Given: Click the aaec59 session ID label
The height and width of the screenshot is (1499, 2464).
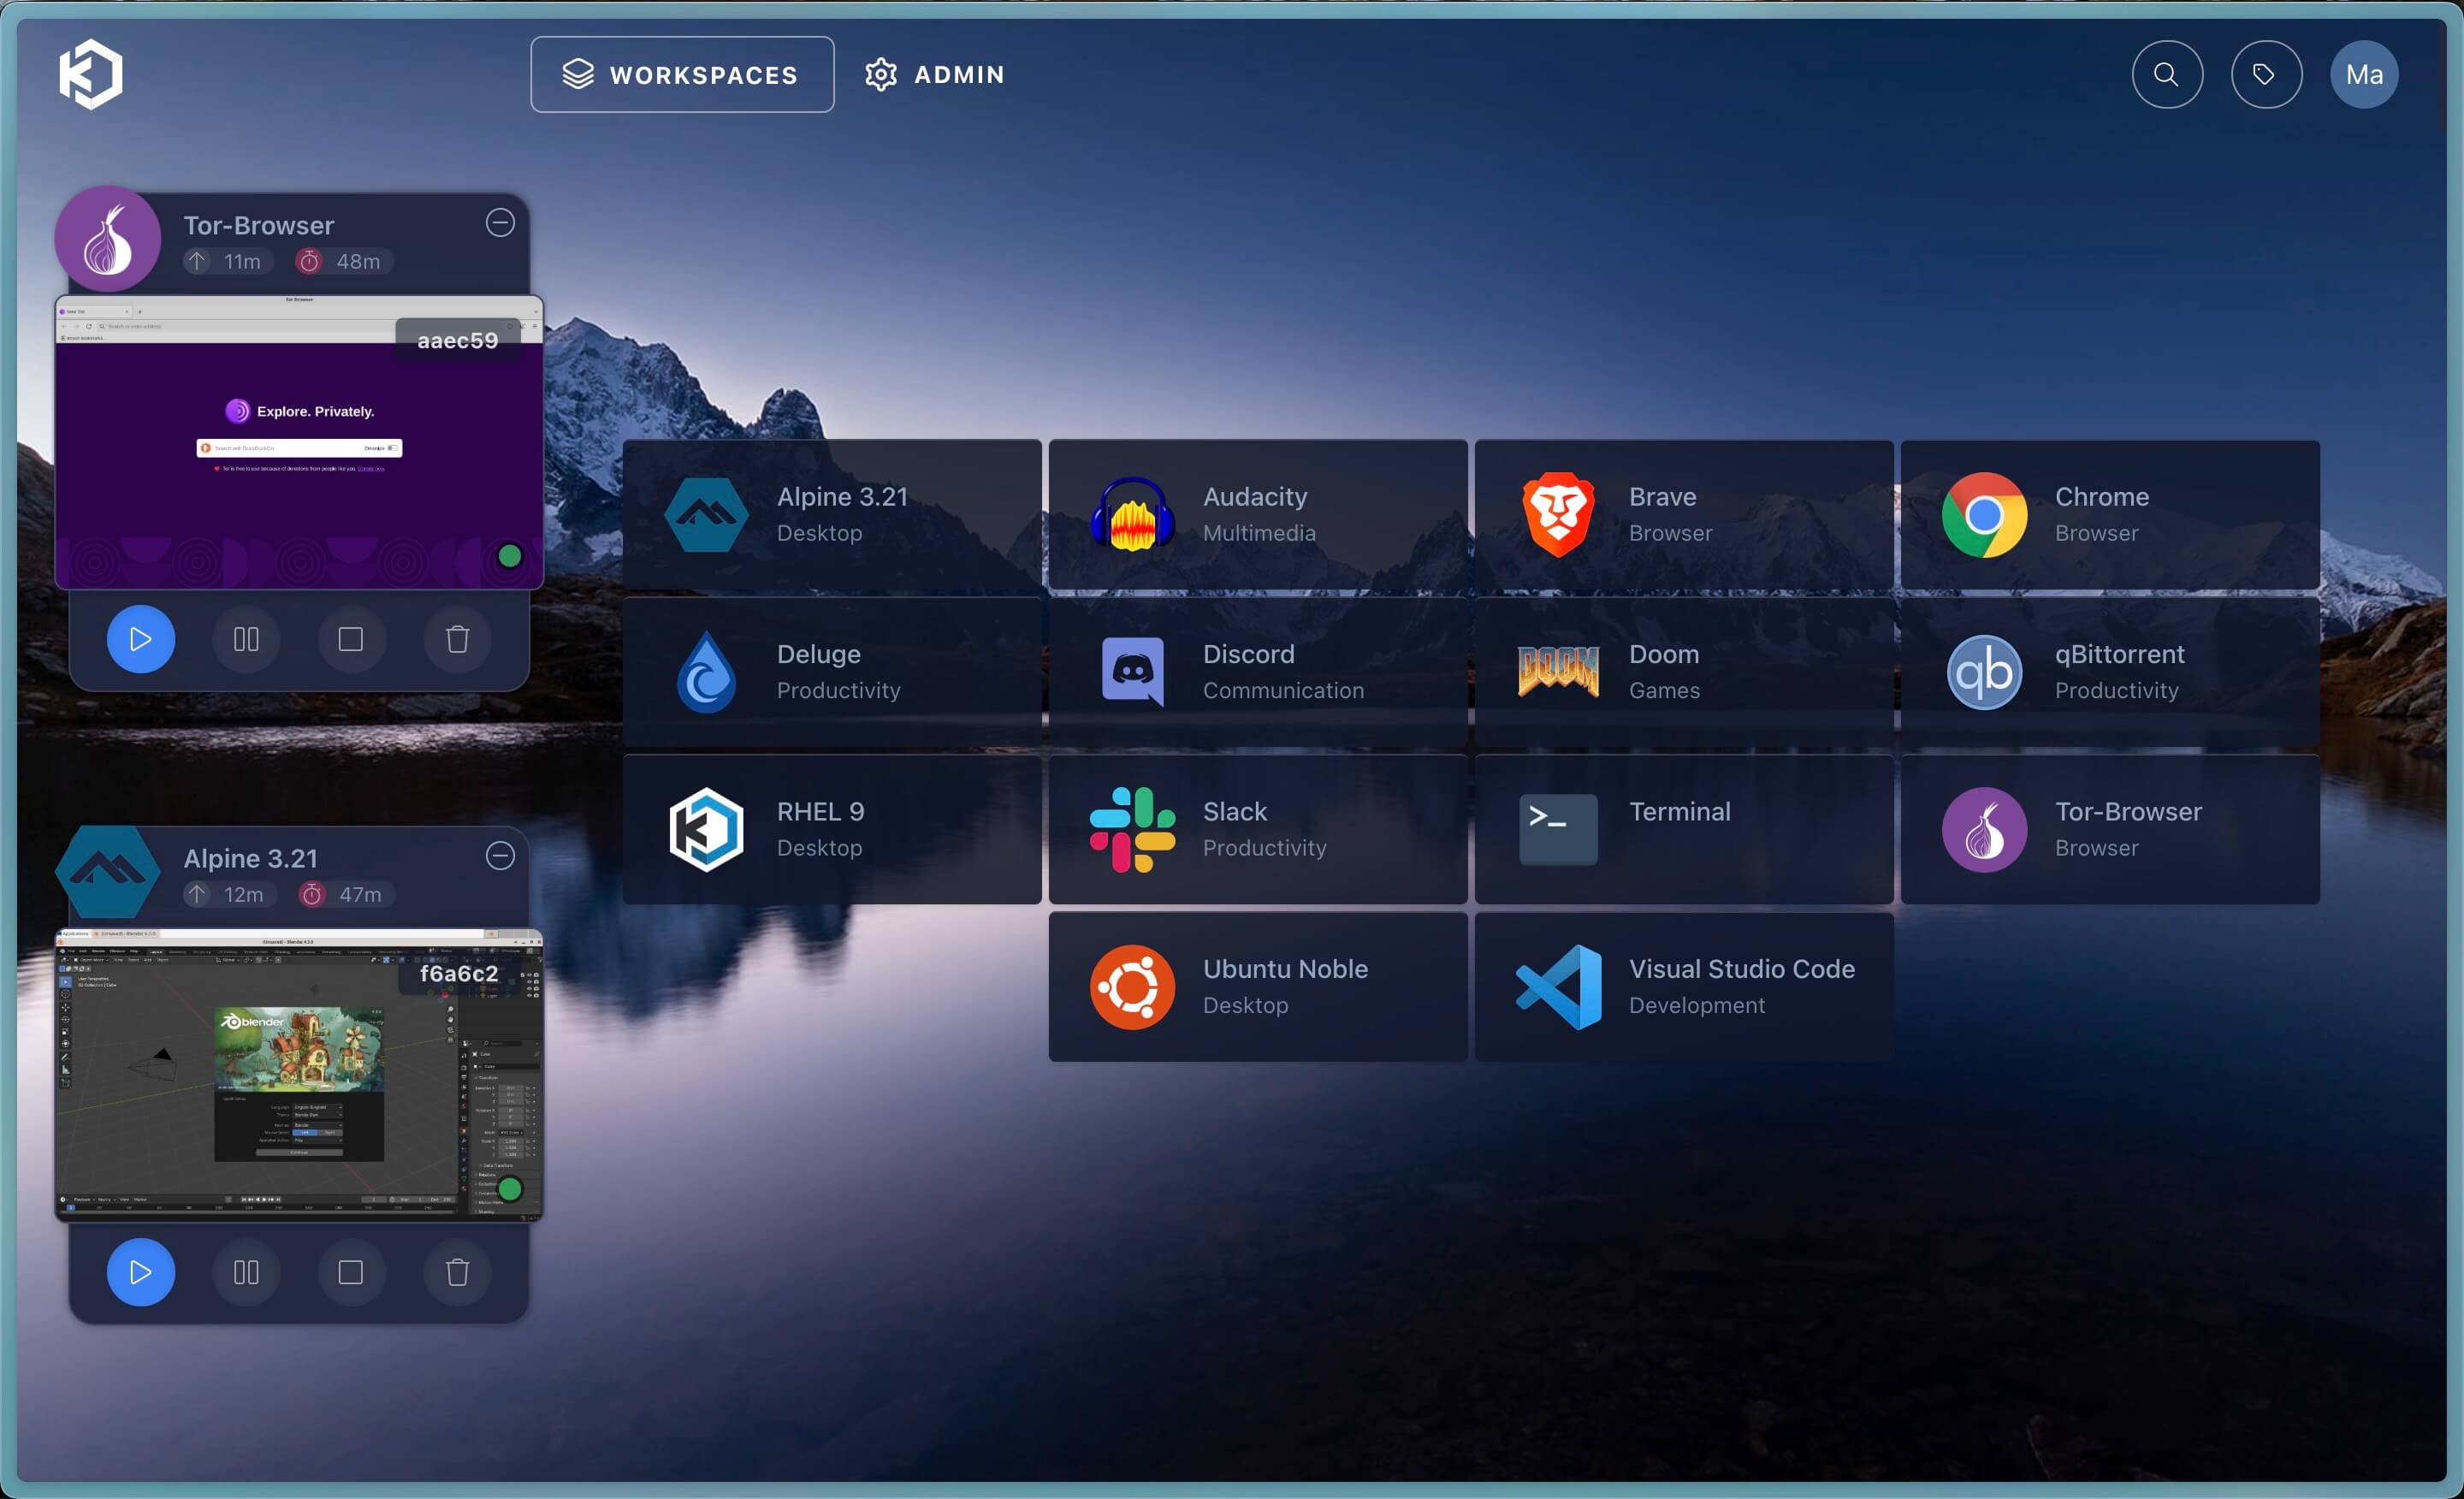Looking at the screenshot, I should (458, 340).
